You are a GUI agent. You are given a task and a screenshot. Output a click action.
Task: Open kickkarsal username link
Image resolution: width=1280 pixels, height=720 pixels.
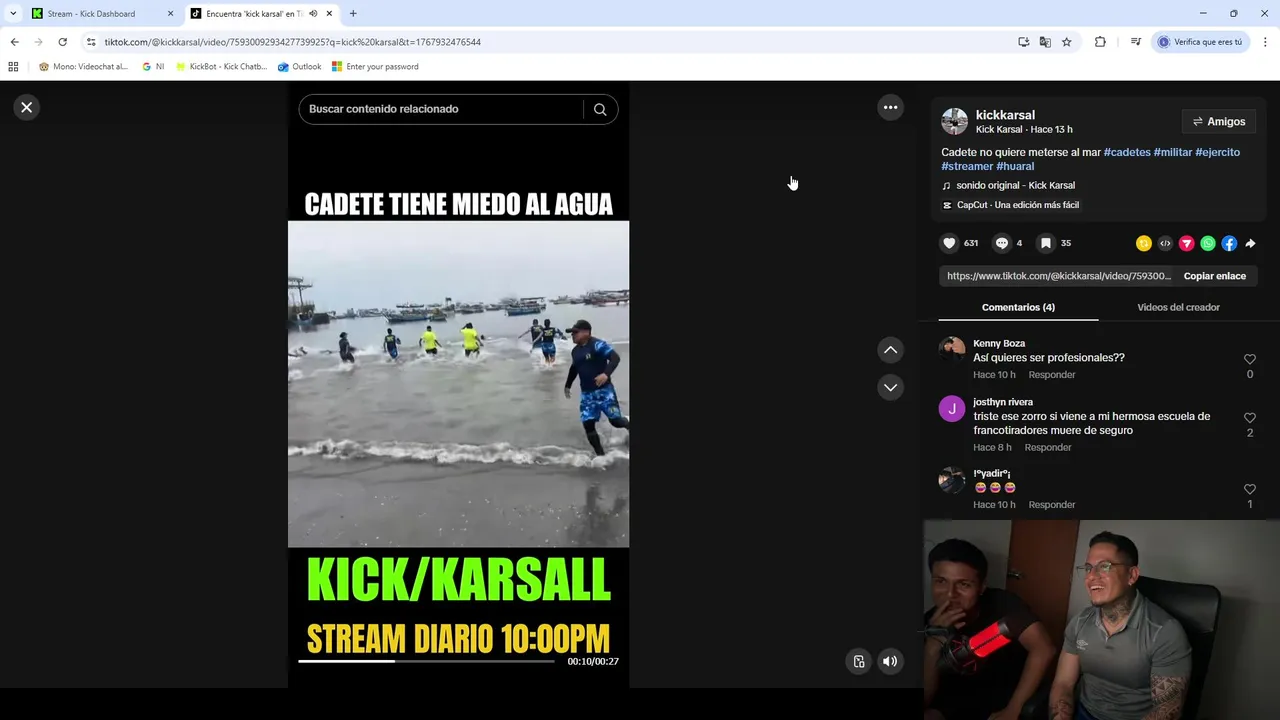click(1005, 115)
